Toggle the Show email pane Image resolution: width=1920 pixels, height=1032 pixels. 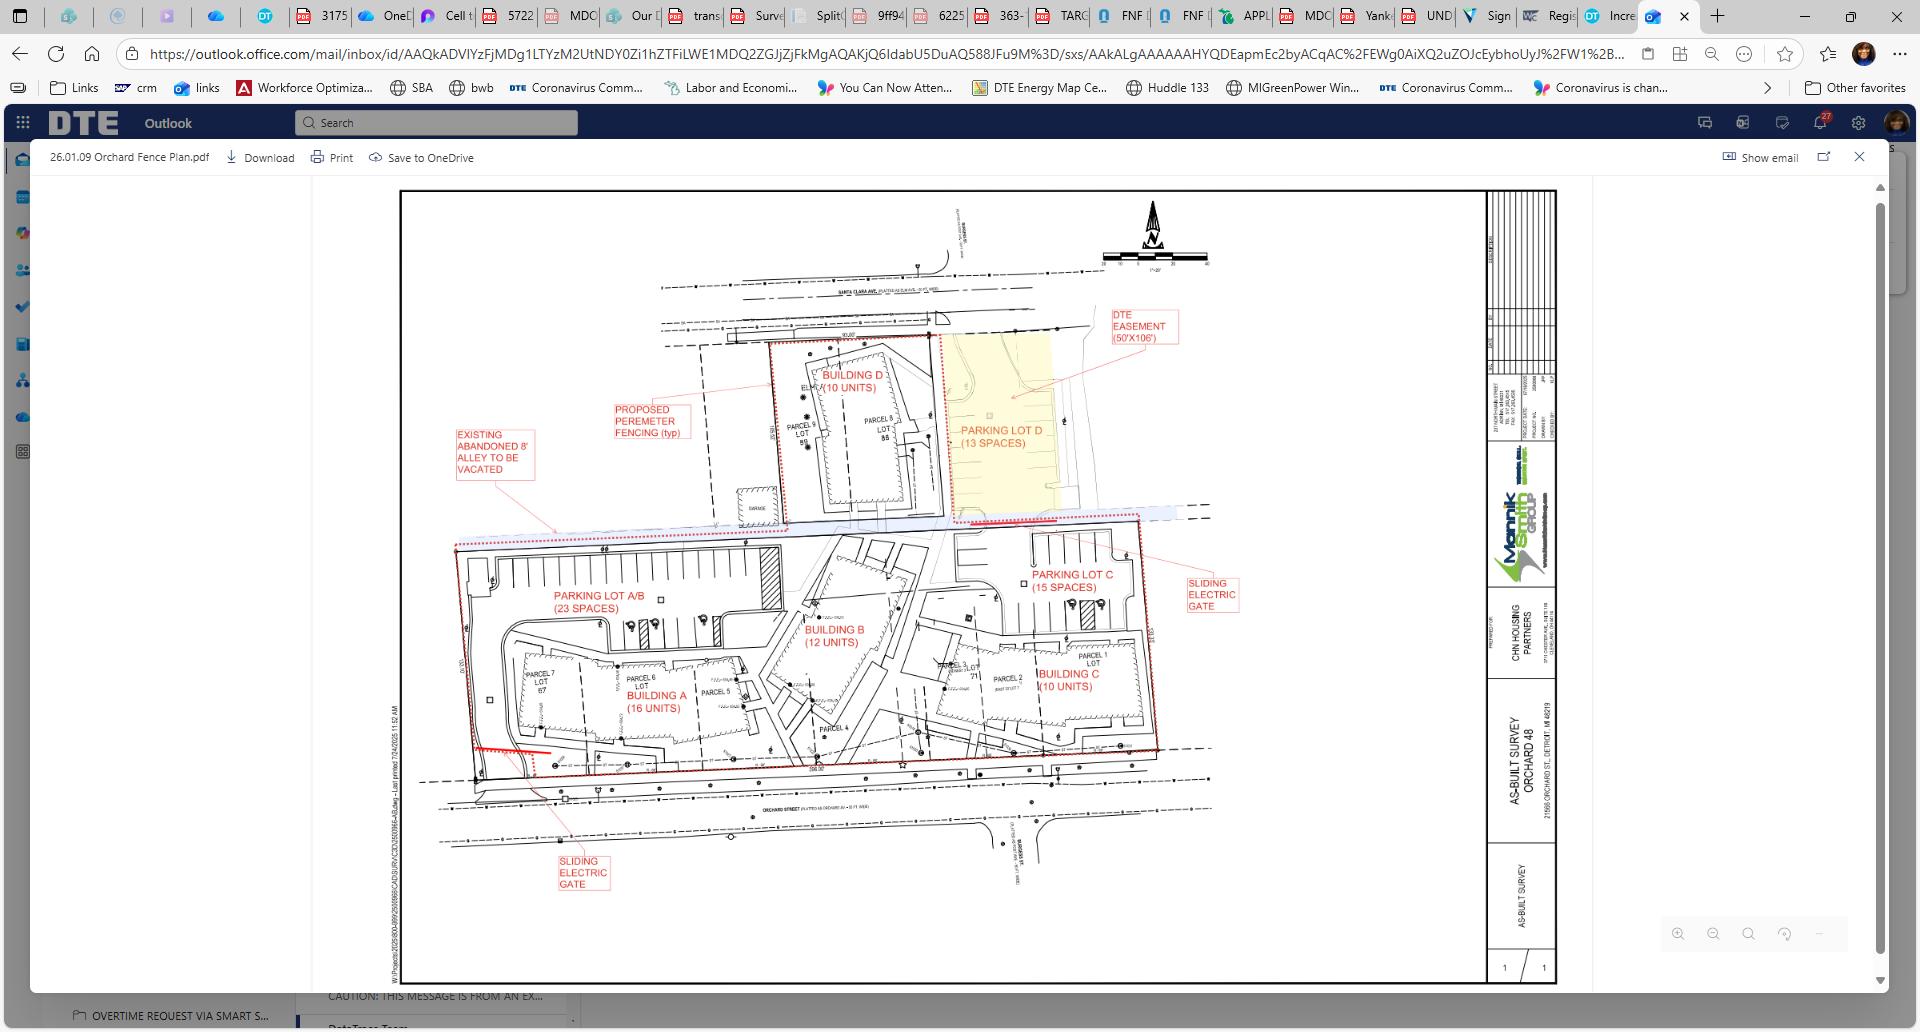click(x=1760, y=157)
